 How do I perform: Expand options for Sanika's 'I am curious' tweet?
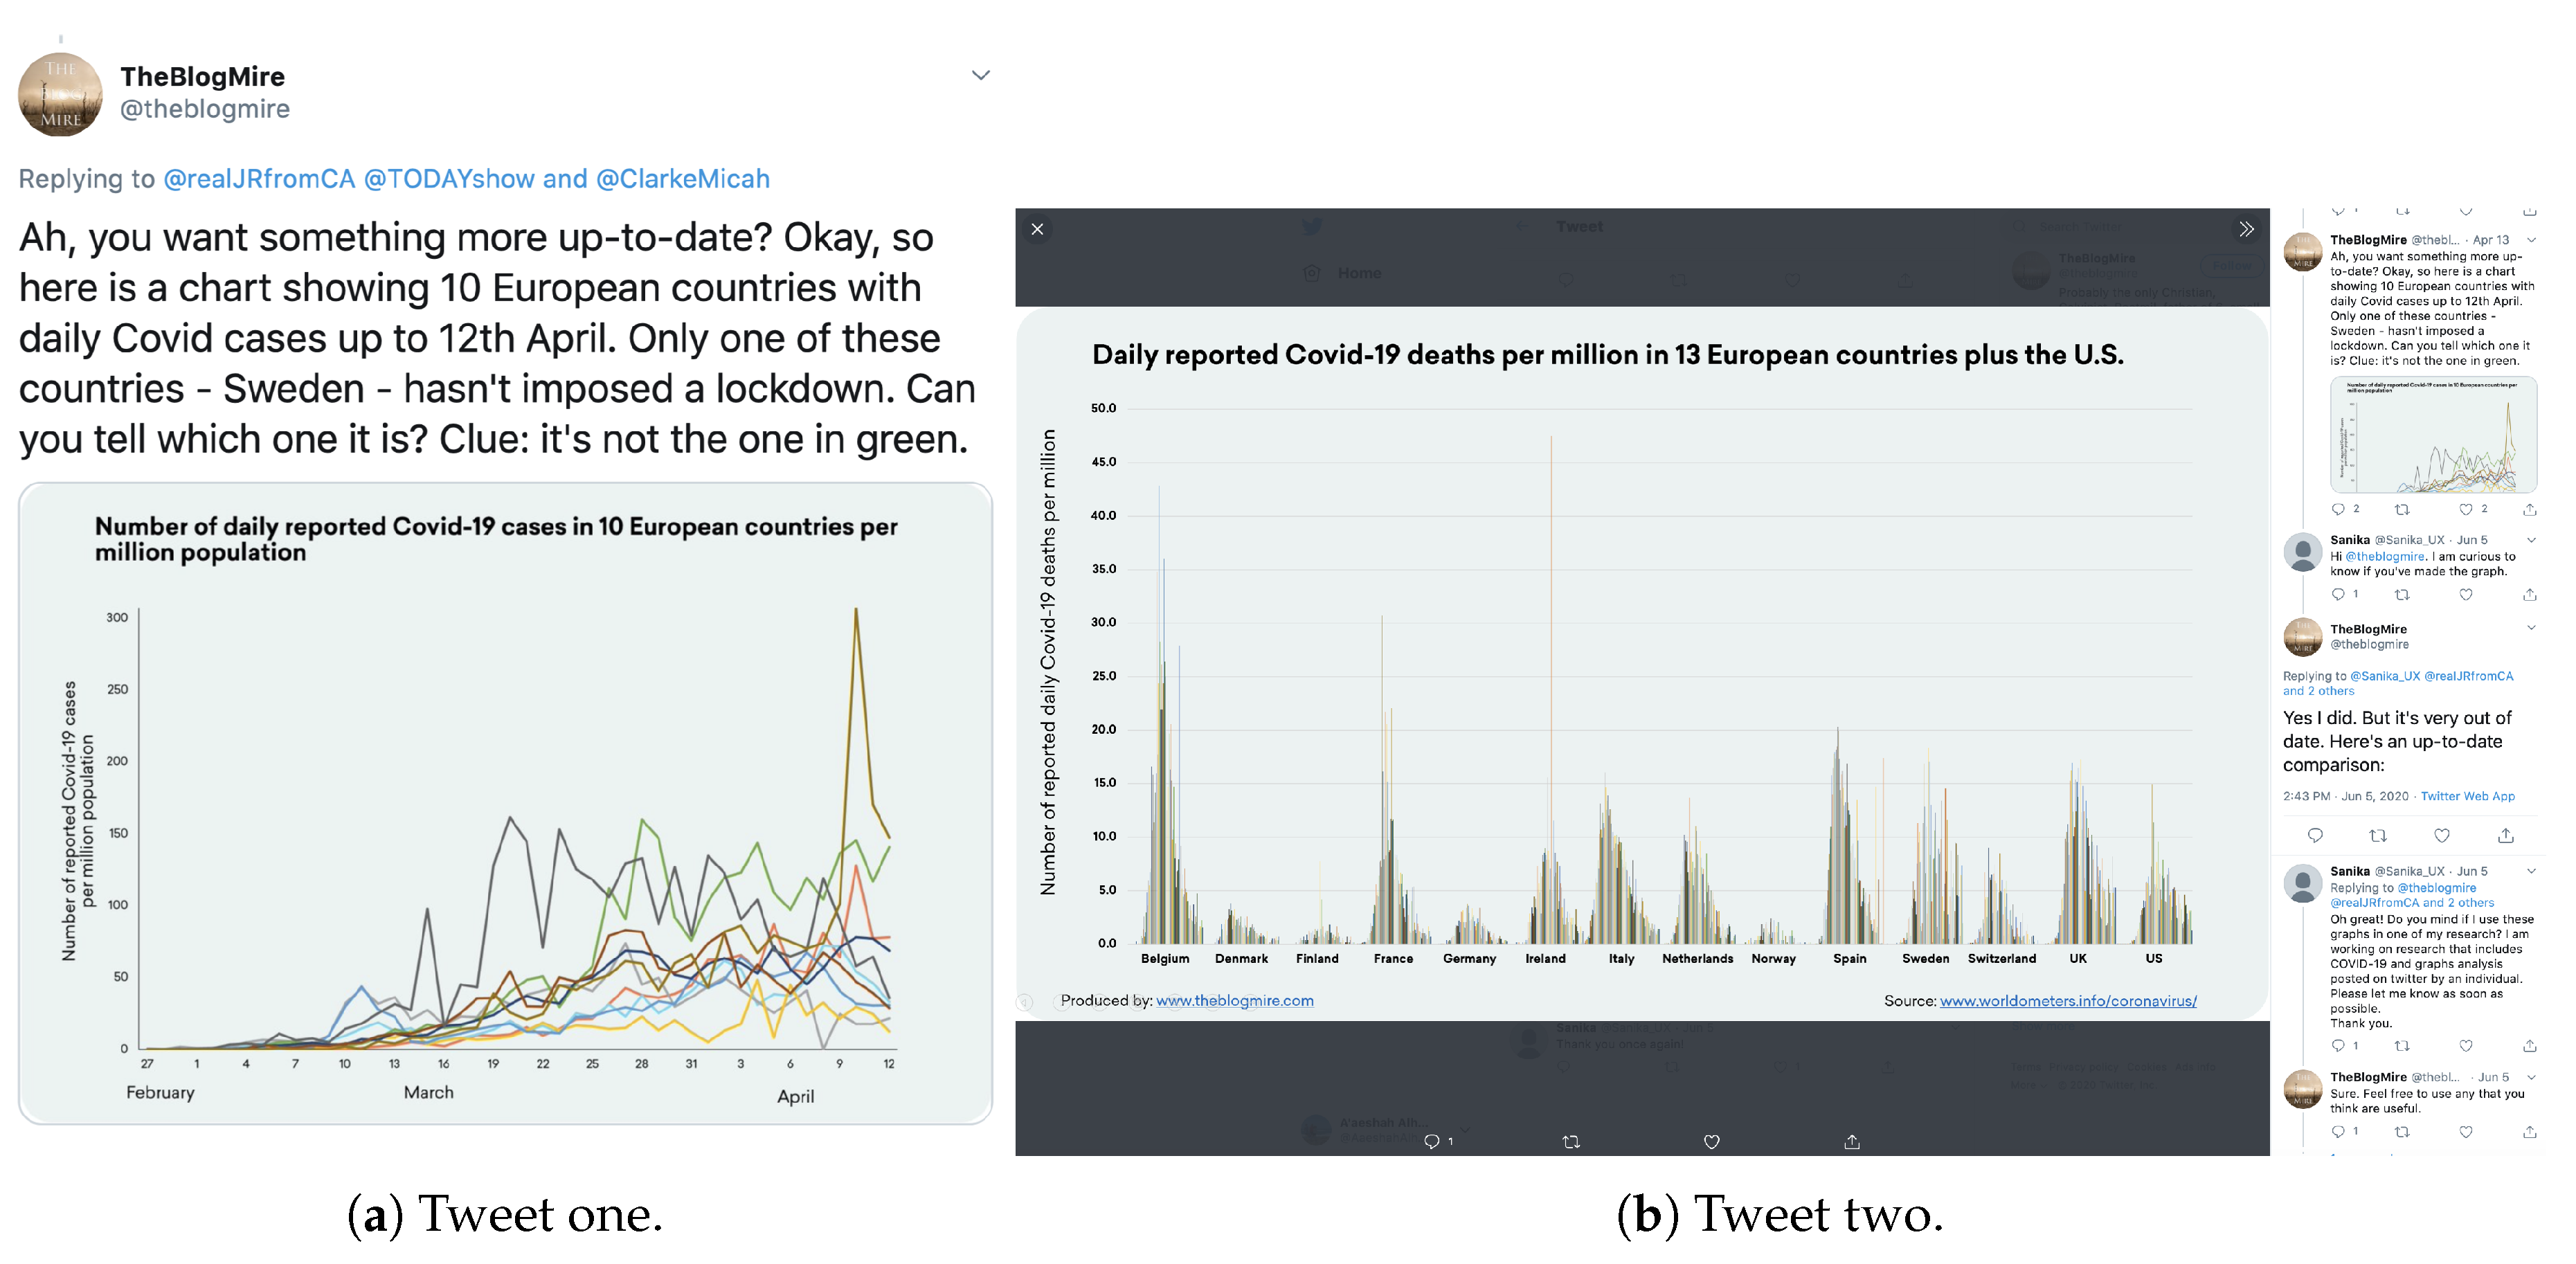[x=2531, y=540]
